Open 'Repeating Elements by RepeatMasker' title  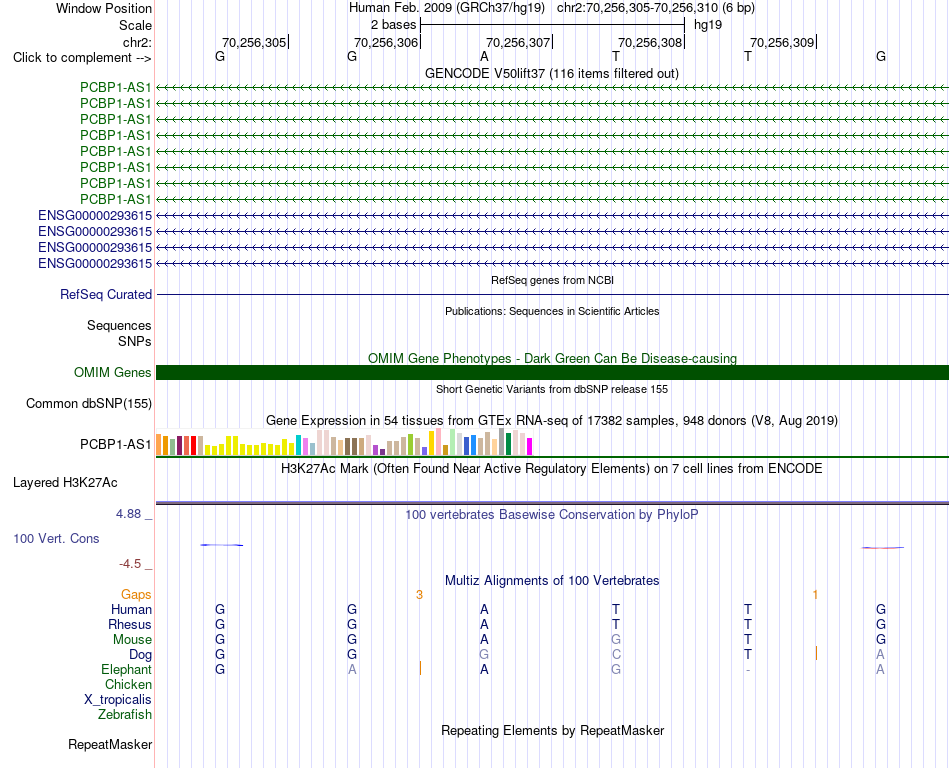tap(552, 730)
